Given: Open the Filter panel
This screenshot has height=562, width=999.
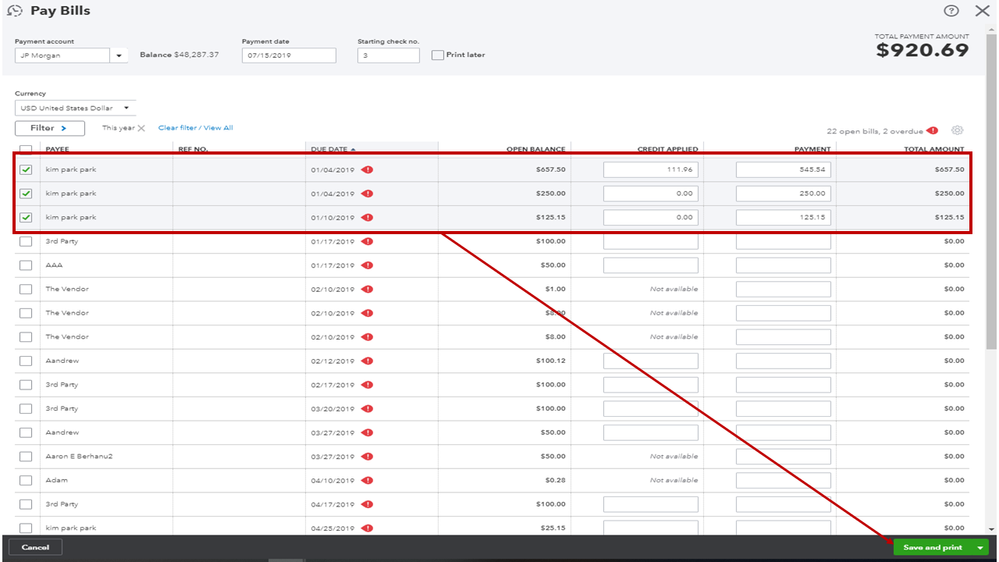Looking at the screenshot, I should (x=50, y=128).
